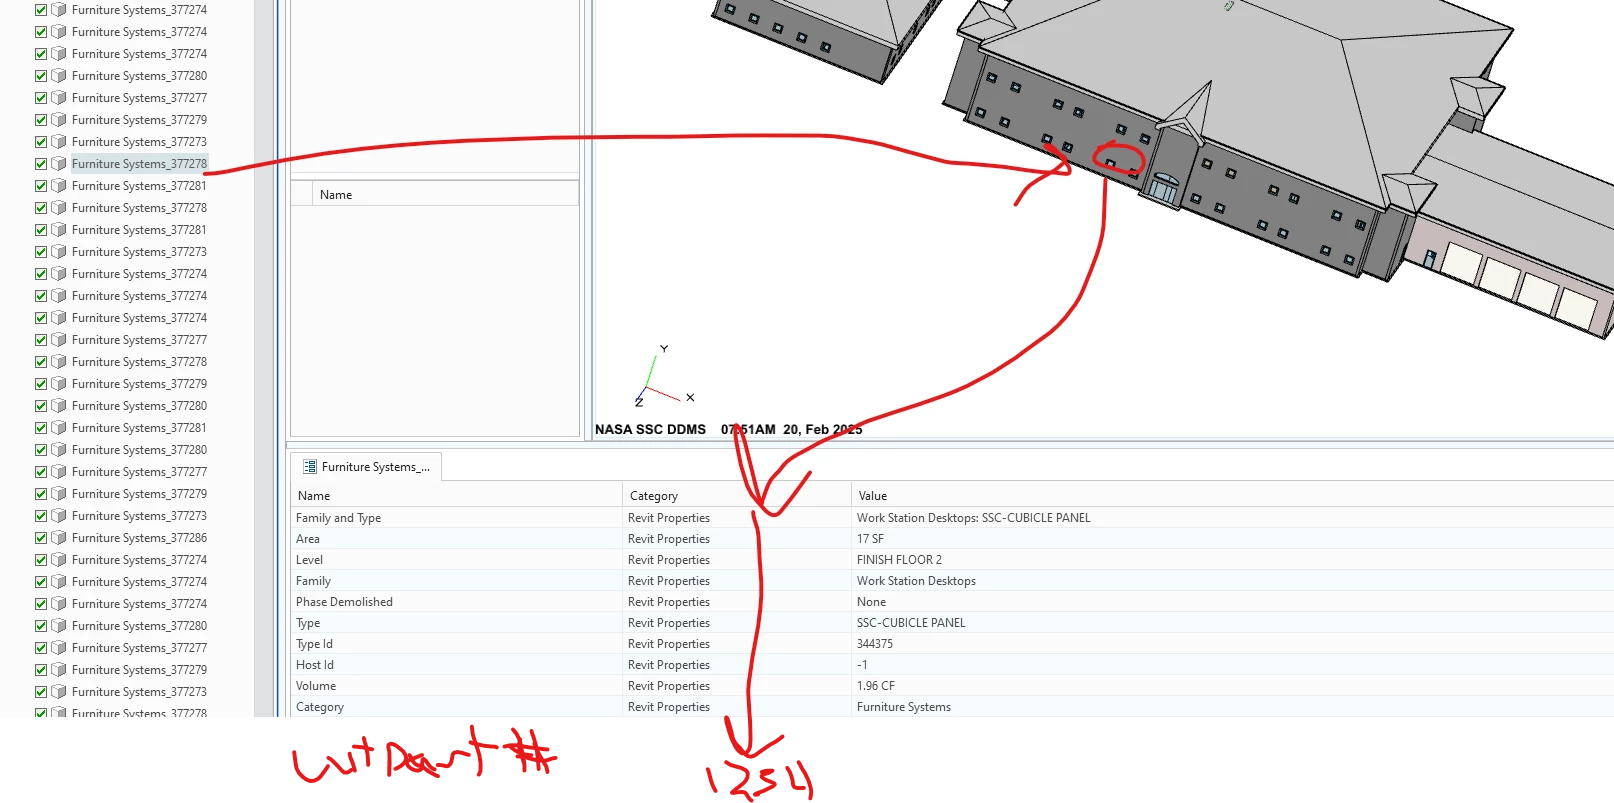Click the '17 SF' area value

click(x=870, y=539)
